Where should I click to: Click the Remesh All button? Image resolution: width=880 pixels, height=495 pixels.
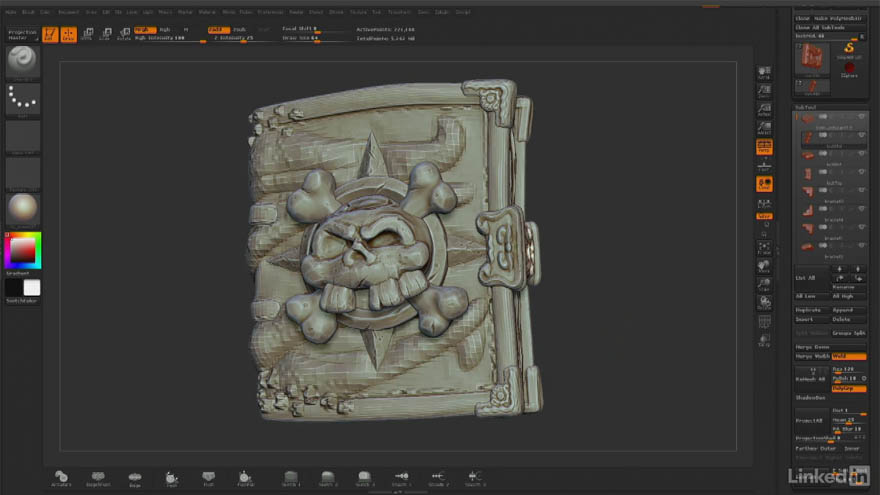[x=812, y=379]
